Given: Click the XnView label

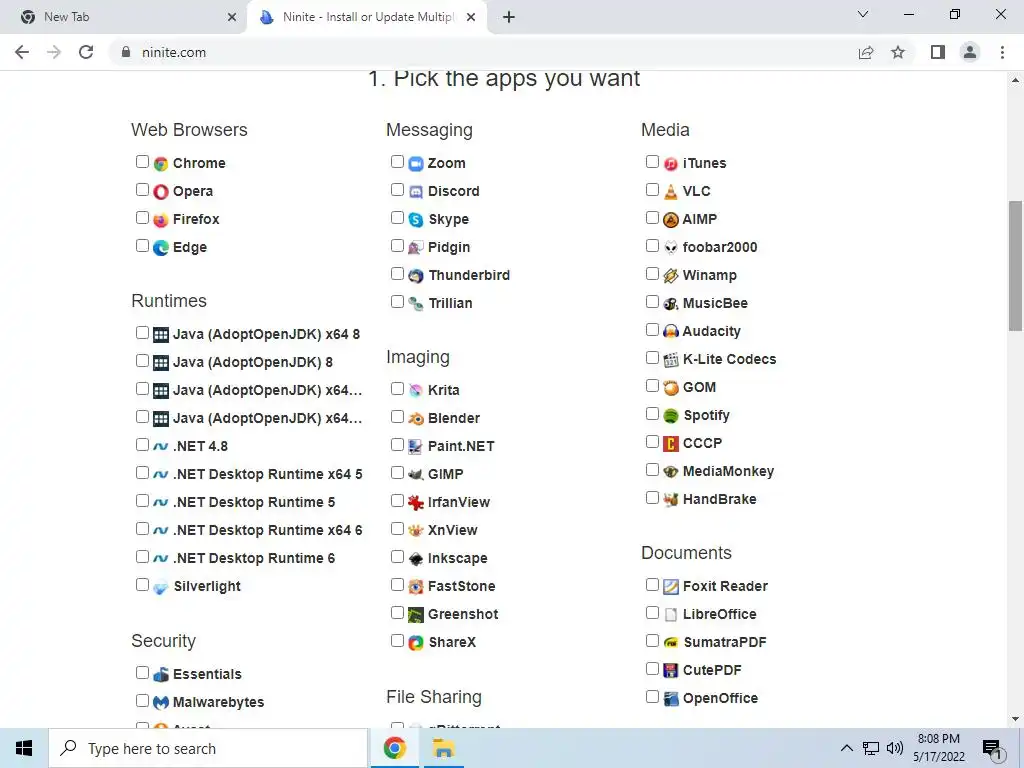Looking at the screenshot, I should coord(453,530).
